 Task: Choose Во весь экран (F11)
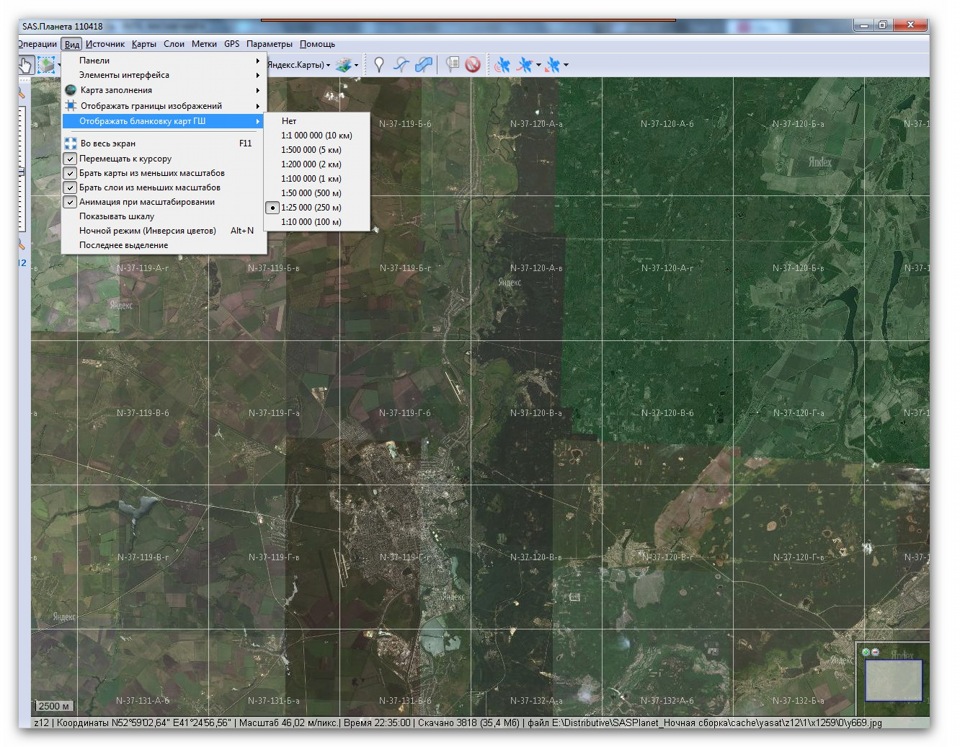163,143
